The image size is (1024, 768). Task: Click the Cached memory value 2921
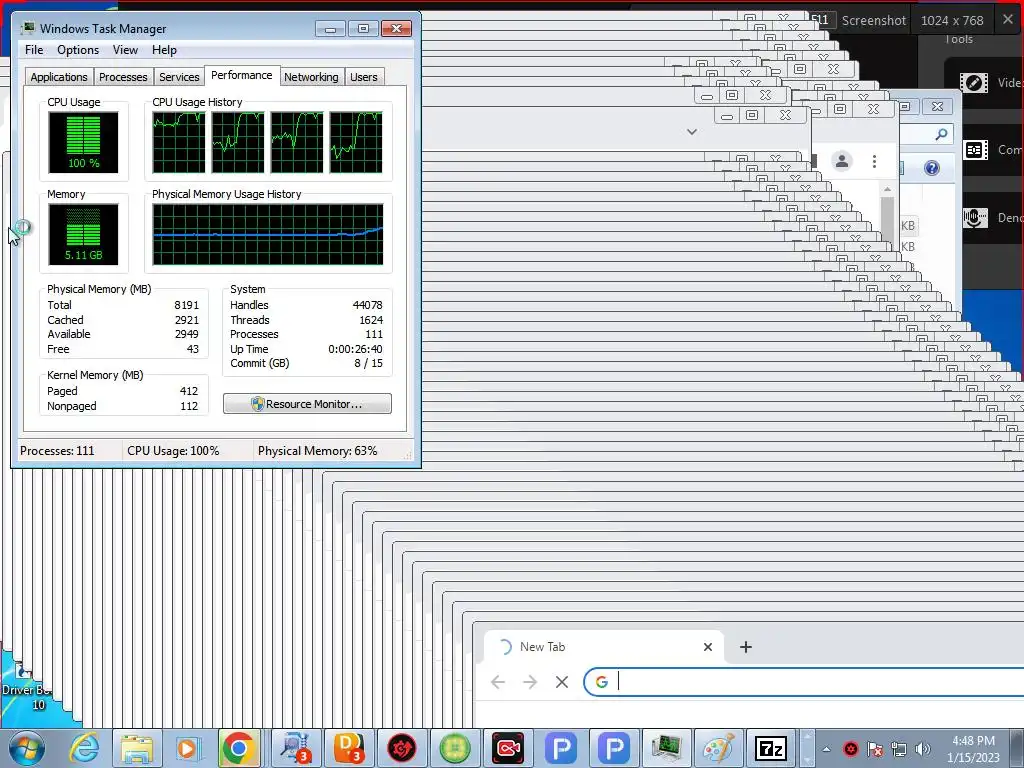pyautogui.click(x=186, y=320)
